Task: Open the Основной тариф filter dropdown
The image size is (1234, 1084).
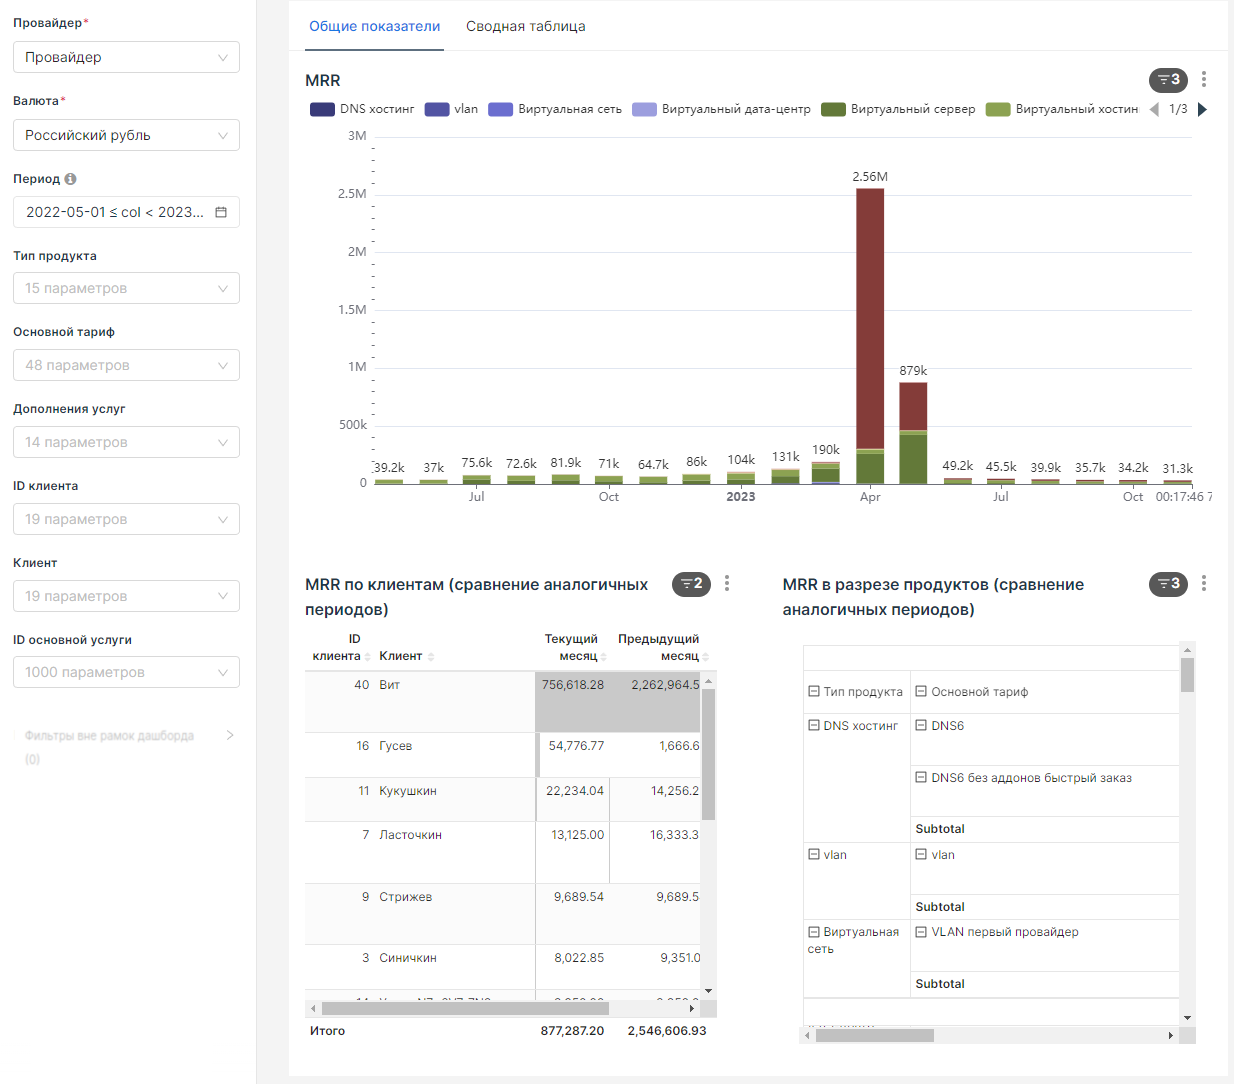Action: coord(126,365)
